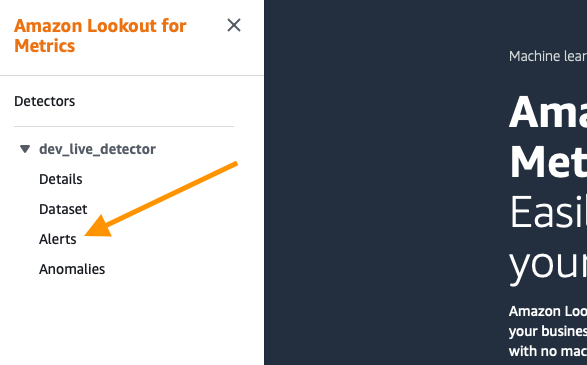This screenshot has width=587, height=365.
Task: Close the navigation panel with the X icon
Action: (234, 25)
